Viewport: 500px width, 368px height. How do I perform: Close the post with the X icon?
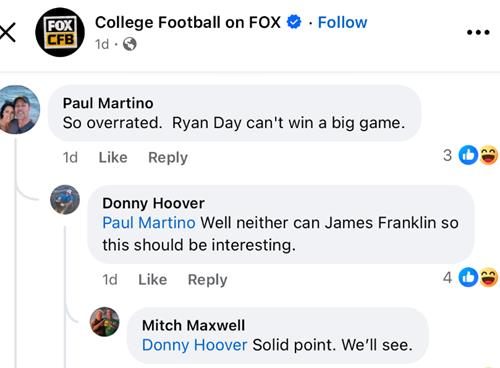pos(7,32)
